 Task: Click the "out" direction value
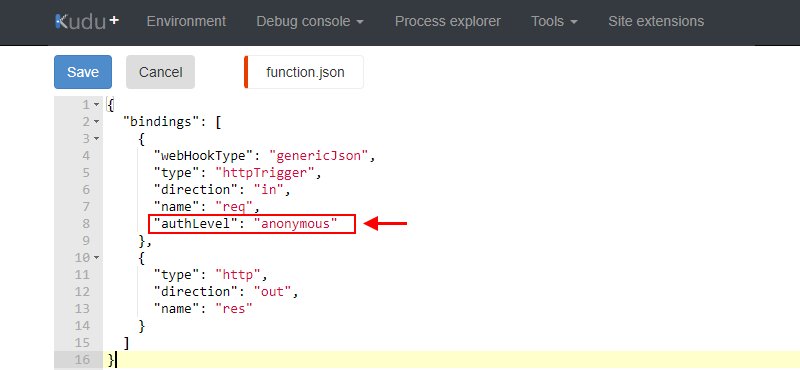coord(272,291)
